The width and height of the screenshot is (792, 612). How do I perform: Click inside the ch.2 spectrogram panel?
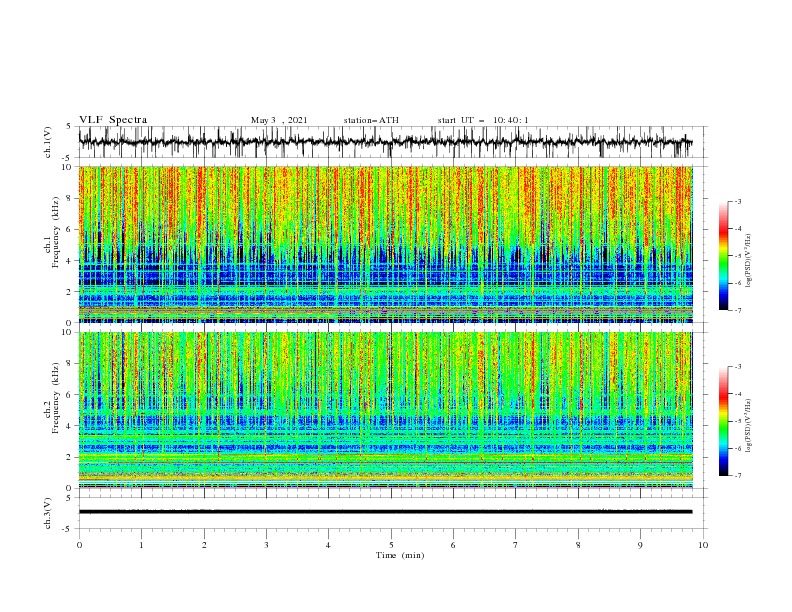coord(385,410)
